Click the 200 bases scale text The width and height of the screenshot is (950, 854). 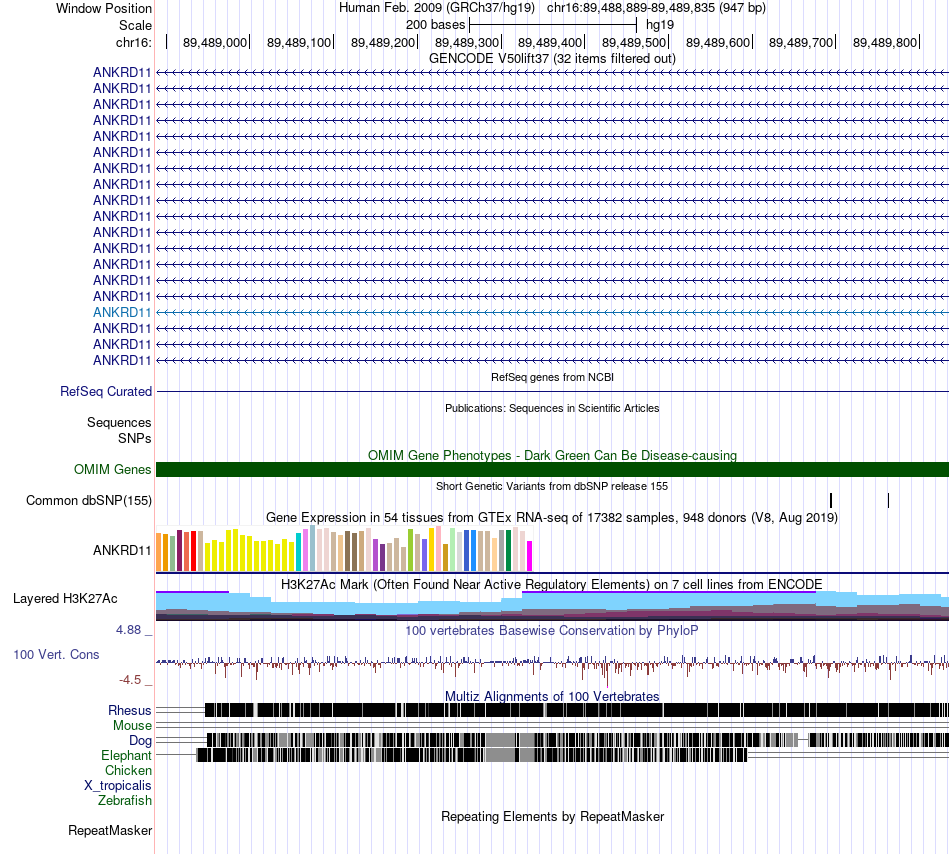(x=435, y=25)
